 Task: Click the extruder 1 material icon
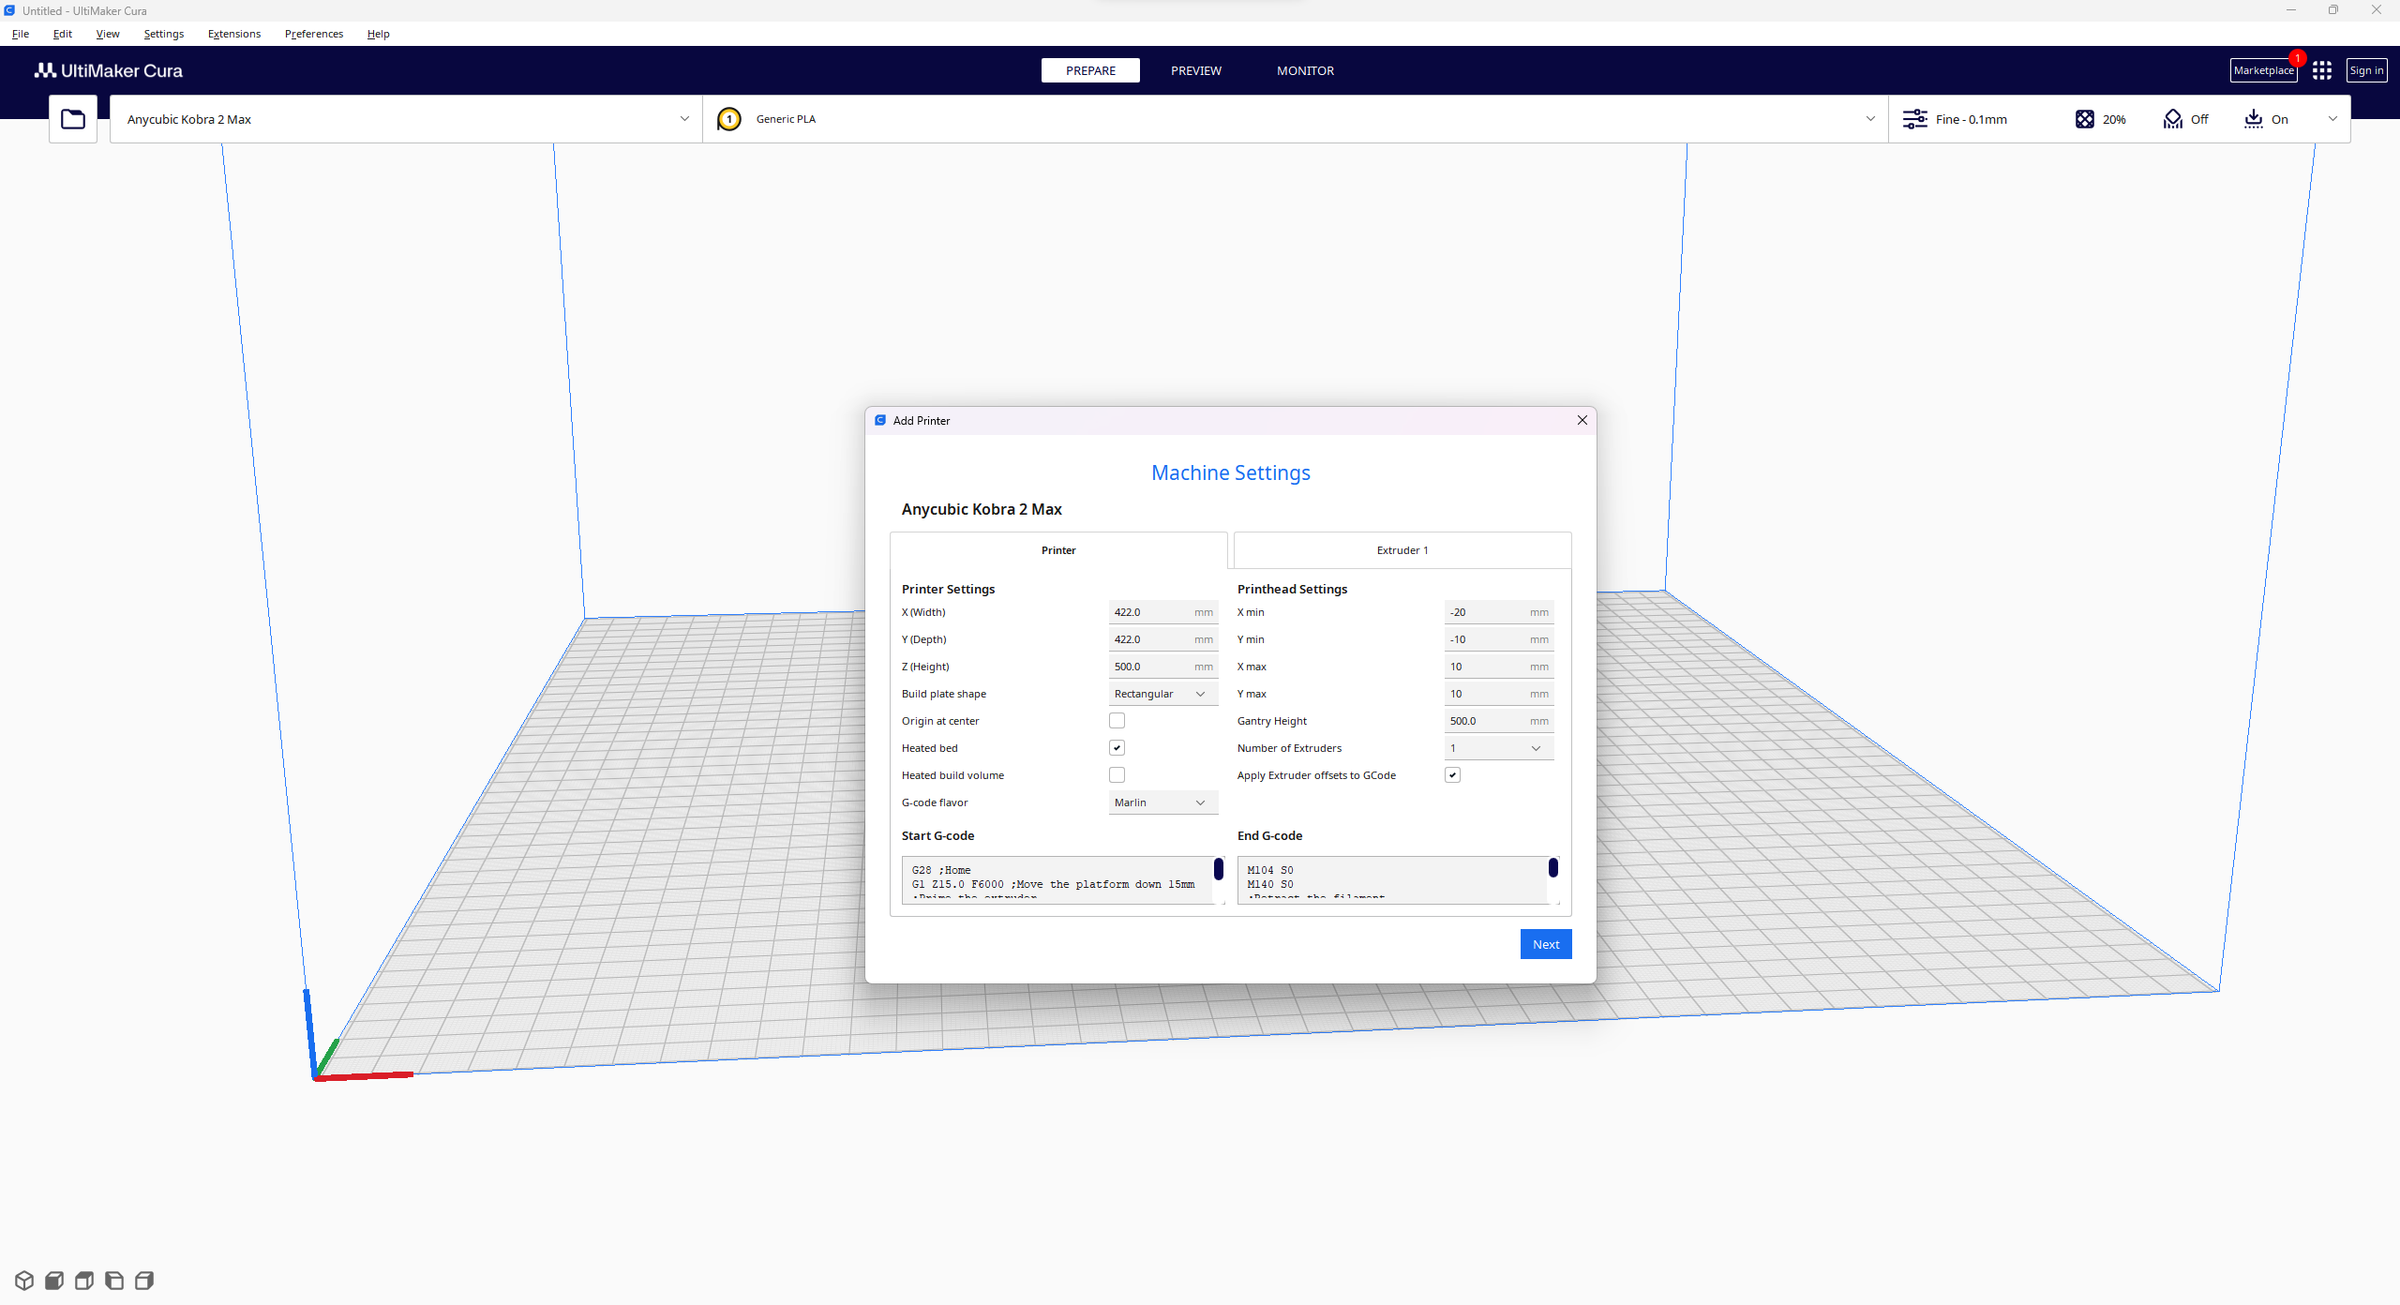point(729,119)
